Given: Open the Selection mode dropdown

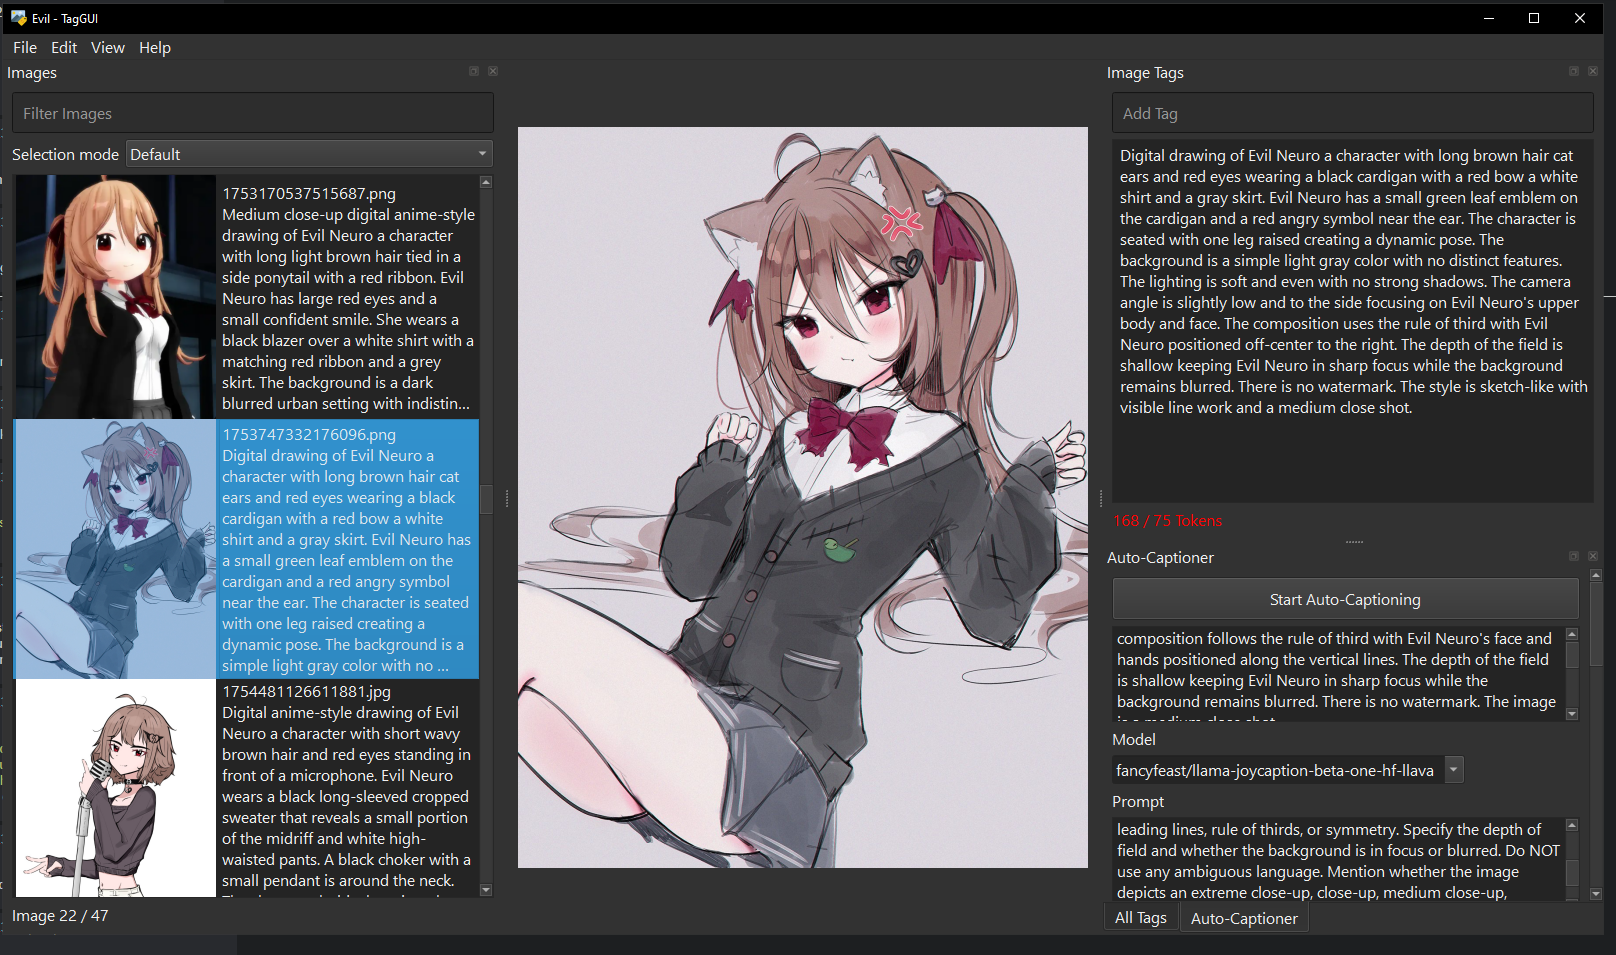Looking at the screenshot, I should (310, 154).
